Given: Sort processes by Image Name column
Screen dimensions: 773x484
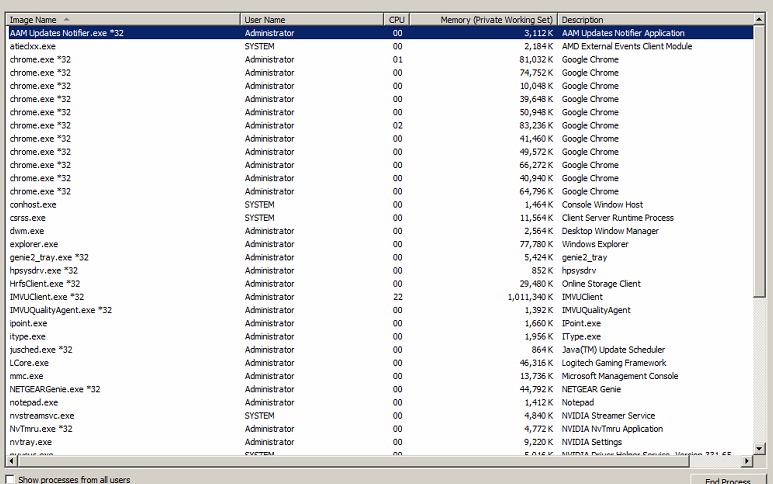Looking at the screenshot, I should pyautogui.click(x=123, y=20).
